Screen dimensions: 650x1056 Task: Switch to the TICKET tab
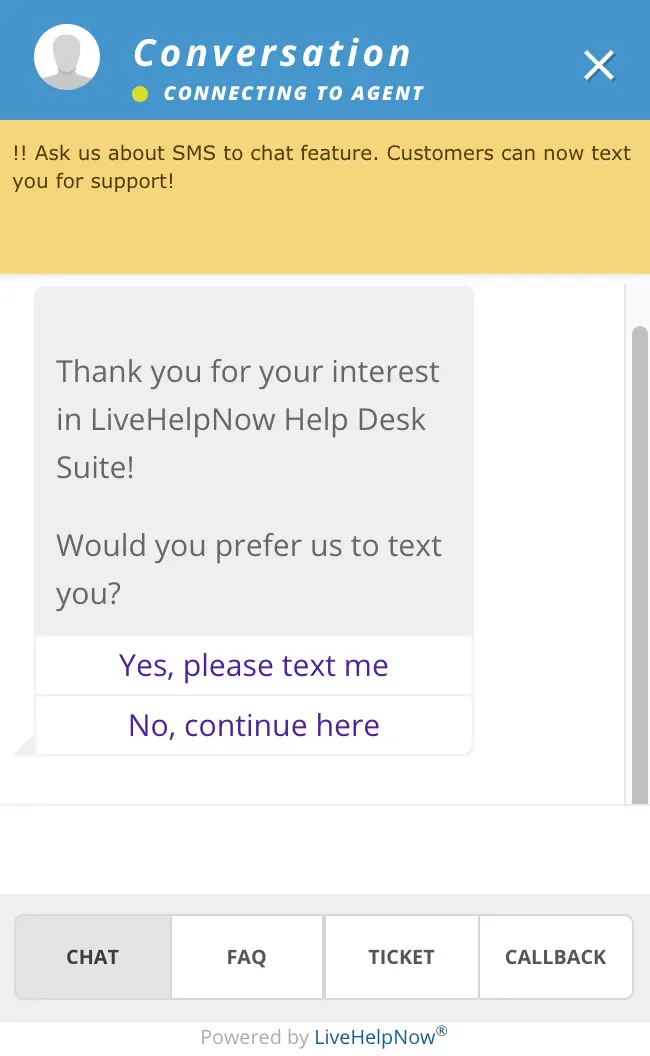(x=401, y=957)
